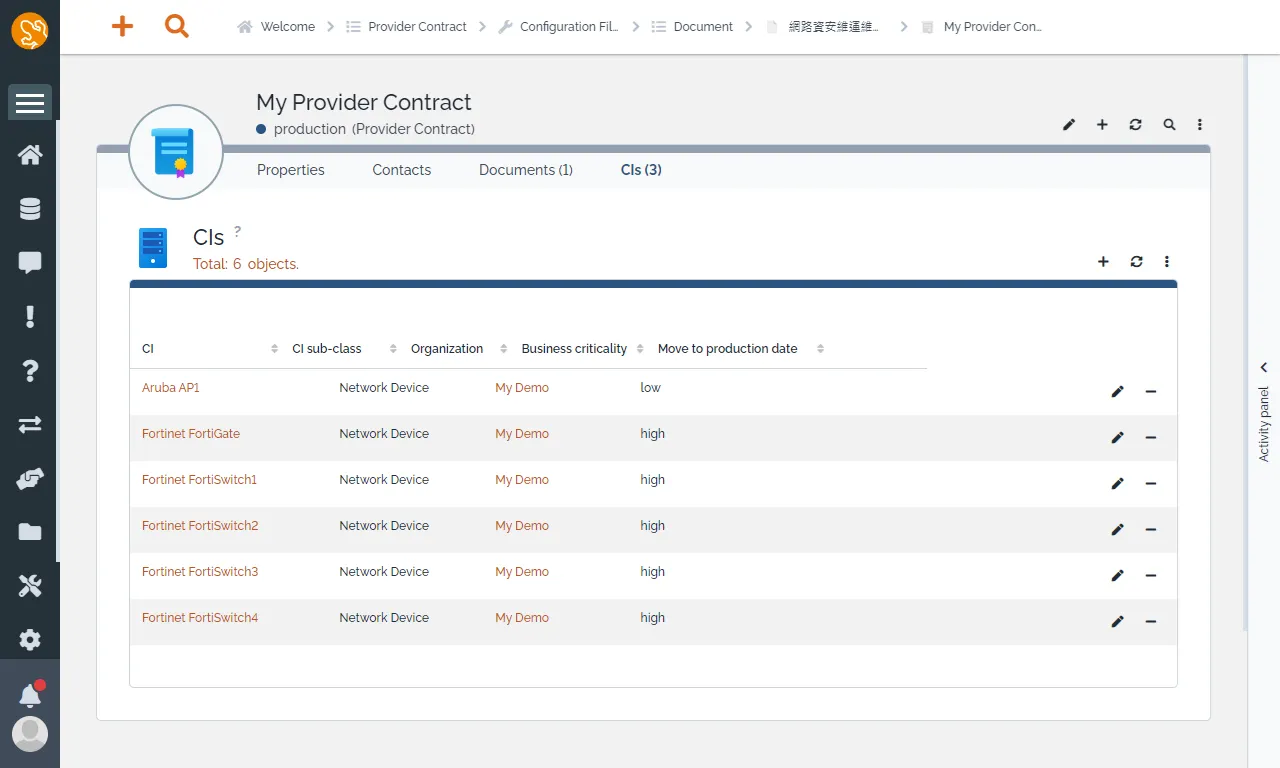
Task: Open the orange global search icon
Action: (177, 27)
